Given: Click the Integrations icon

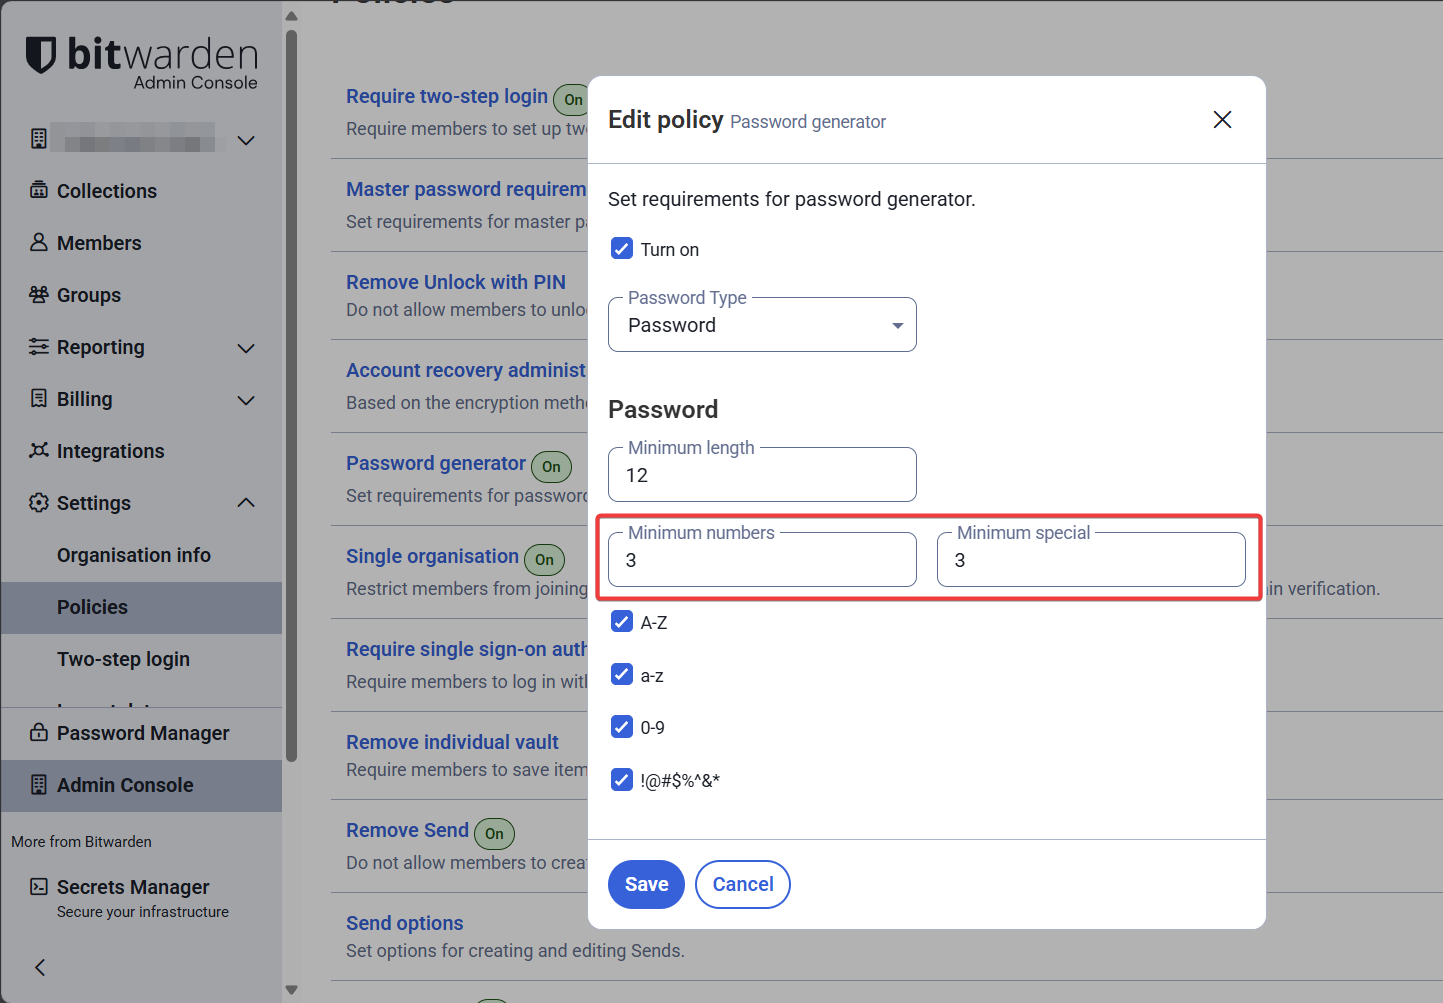Looking at the screenshot, I should 39,450.
